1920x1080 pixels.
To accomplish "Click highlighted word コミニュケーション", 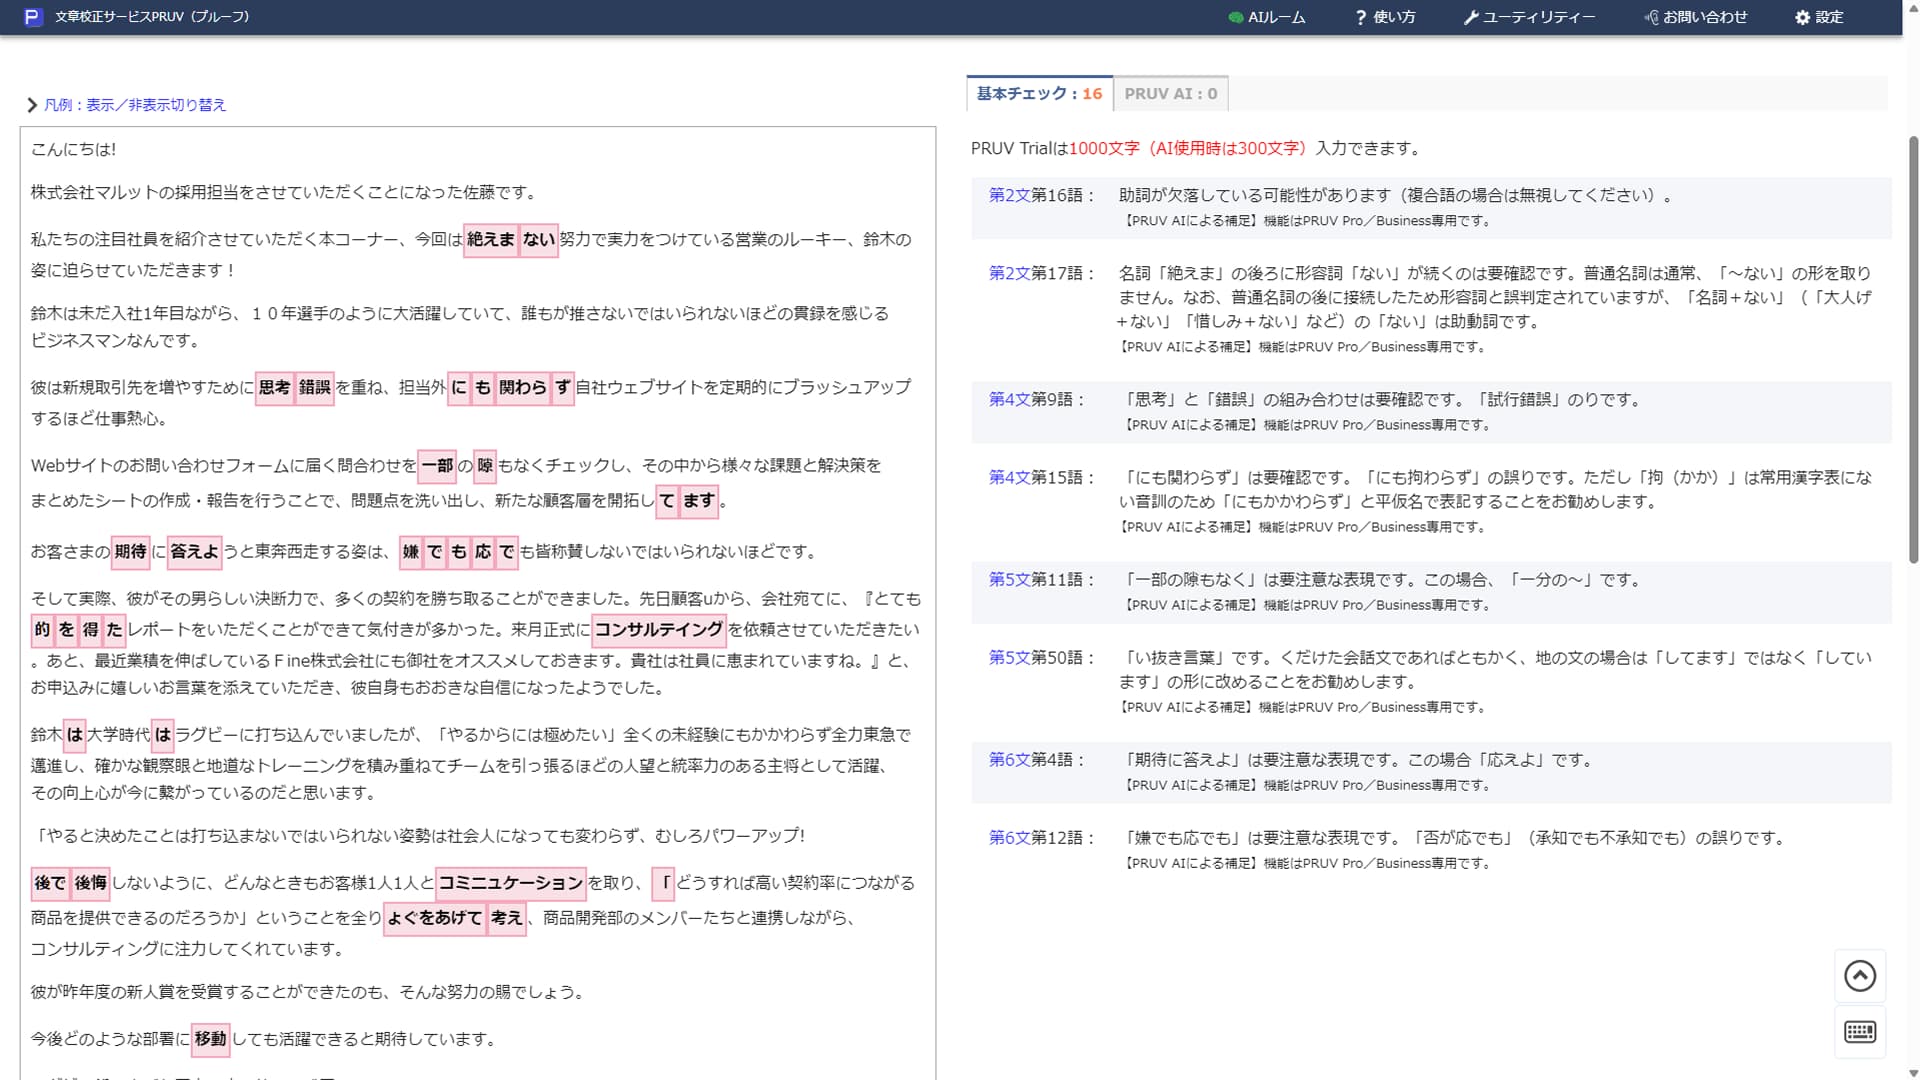I will (510, 883).
